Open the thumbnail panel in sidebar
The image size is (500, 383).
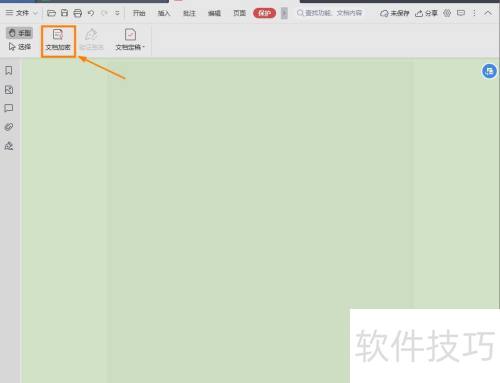tap(9, 89)
